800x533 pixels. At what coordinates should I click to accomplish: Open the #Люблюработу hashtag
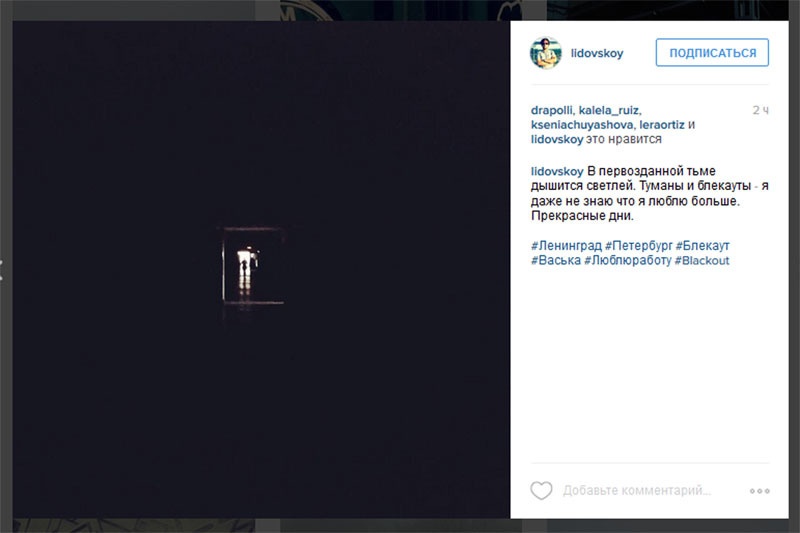(628, 261)
